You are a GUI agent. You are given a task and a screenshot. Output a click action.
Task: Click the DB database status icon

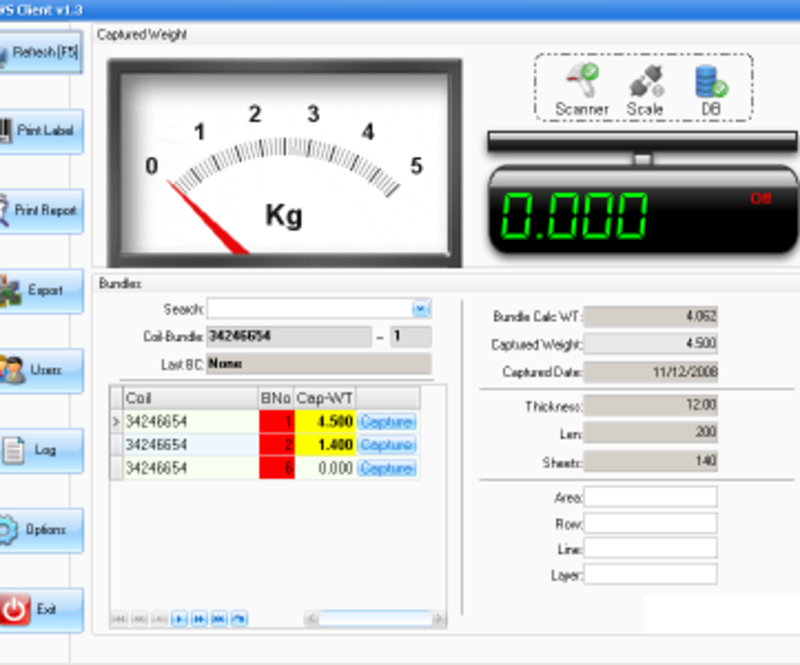(x=711, y=82)
